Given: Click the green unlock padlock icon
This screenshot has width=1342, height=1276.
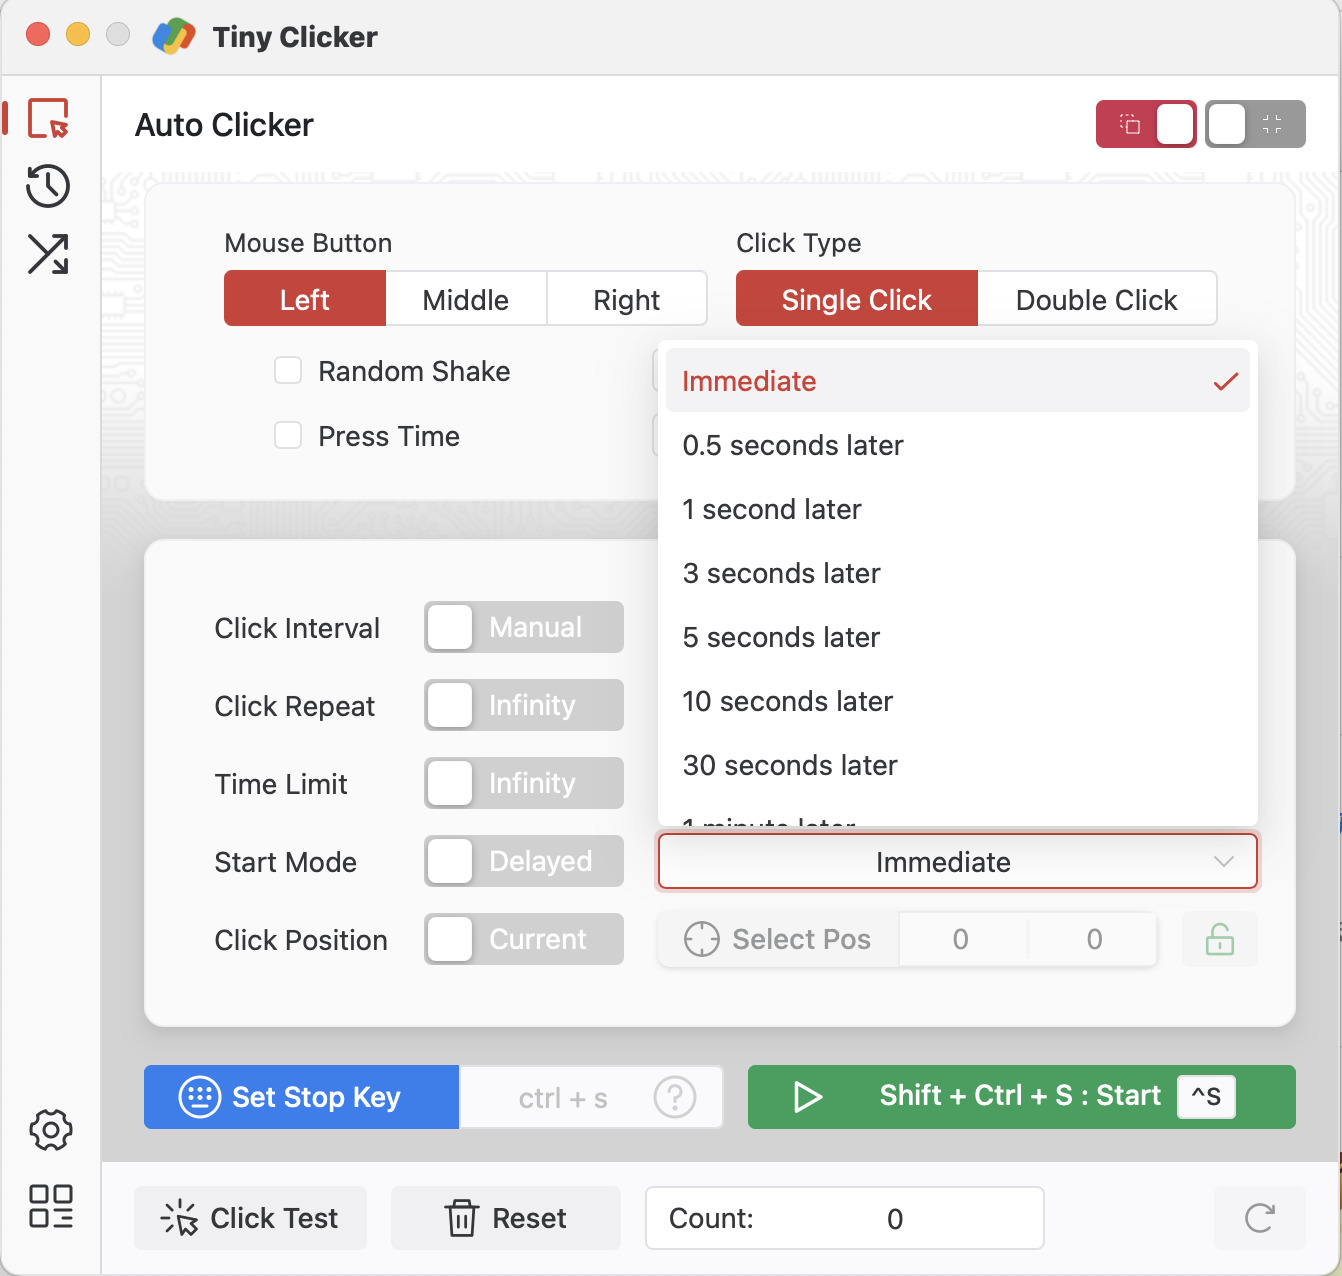Looking at the screenshot, I should coord(1219,940).
